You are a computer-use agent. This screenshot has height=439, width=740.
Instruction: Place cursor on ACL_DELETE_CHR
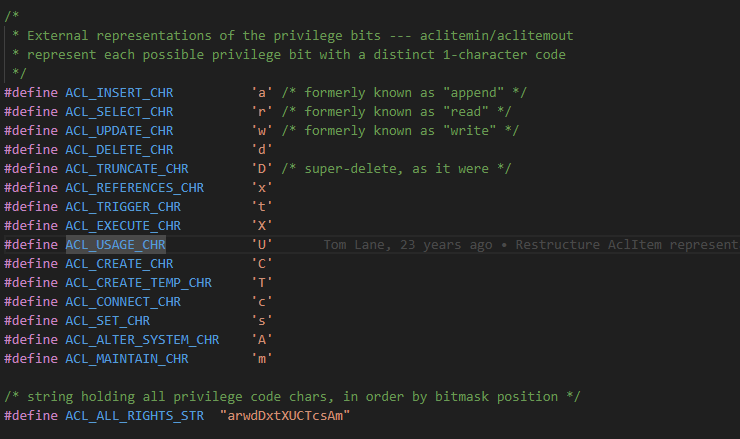point(119,150)
